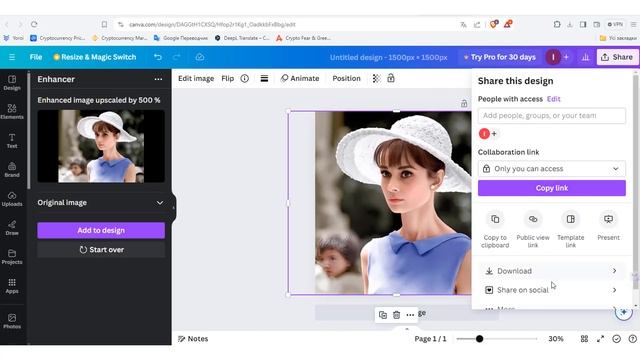This screenshot has height=360, width=640.
Task: Click the redo arrow
Action: [176, 57]
